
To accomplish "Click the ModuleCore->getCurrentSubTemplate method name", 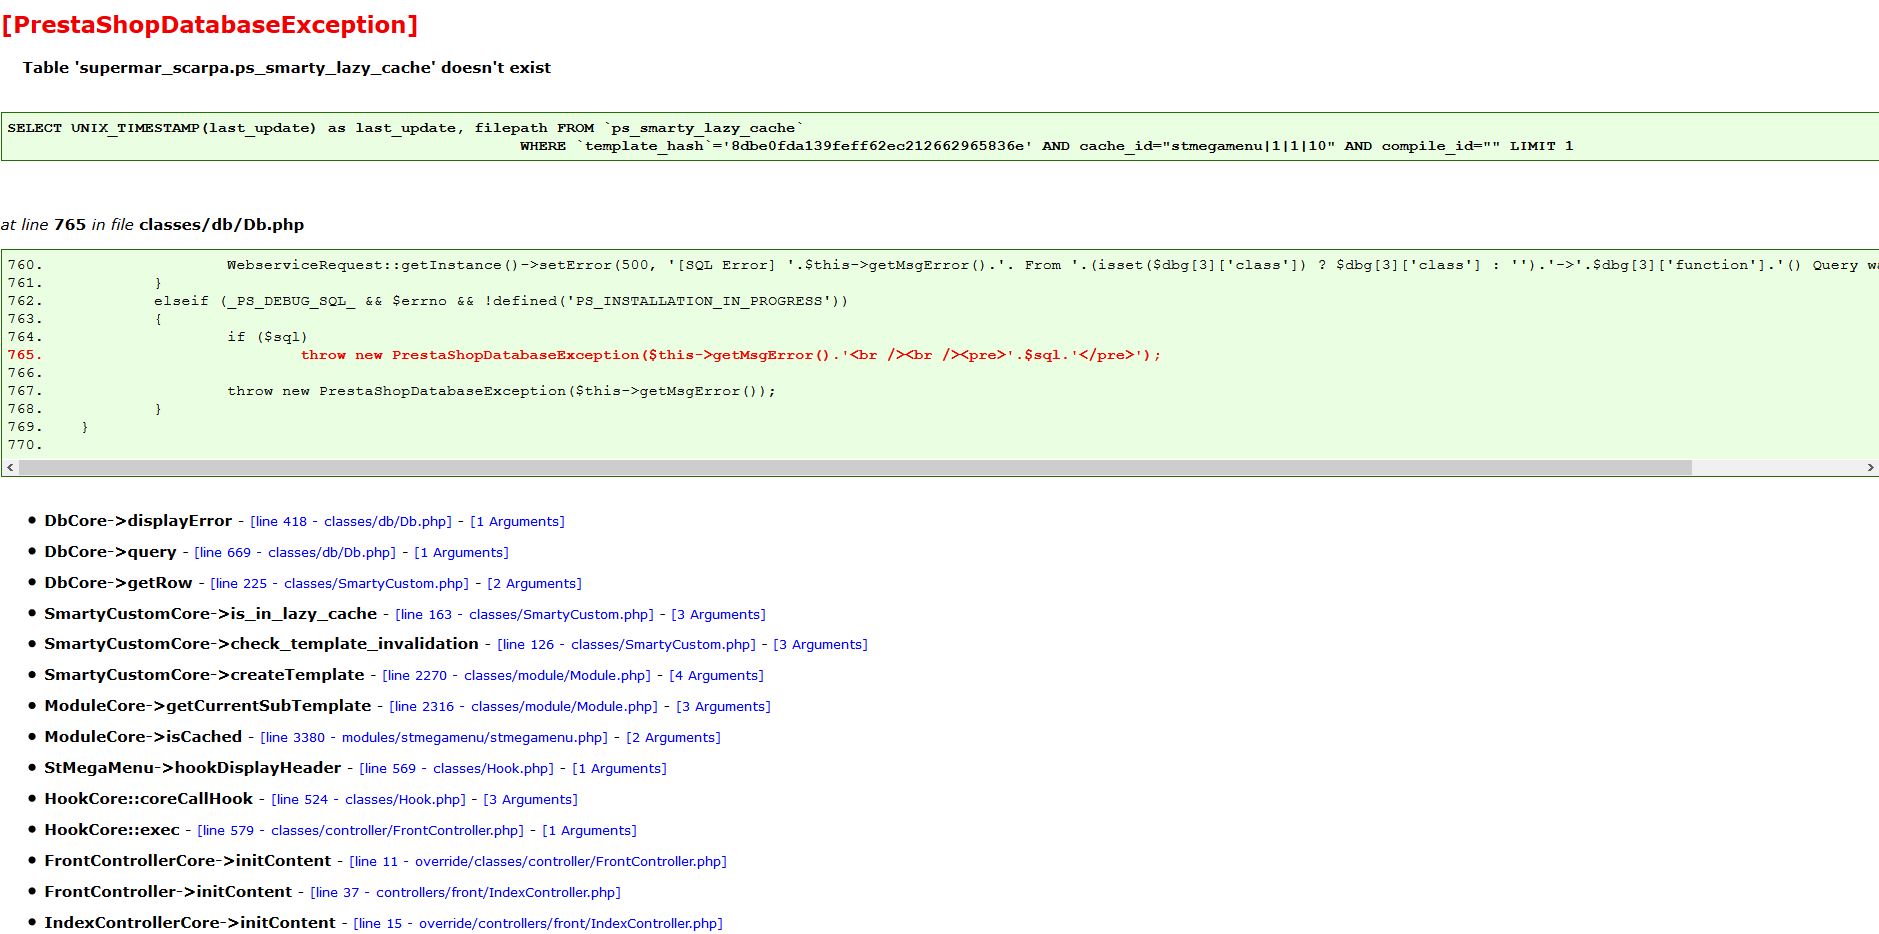I will point(208,706).
